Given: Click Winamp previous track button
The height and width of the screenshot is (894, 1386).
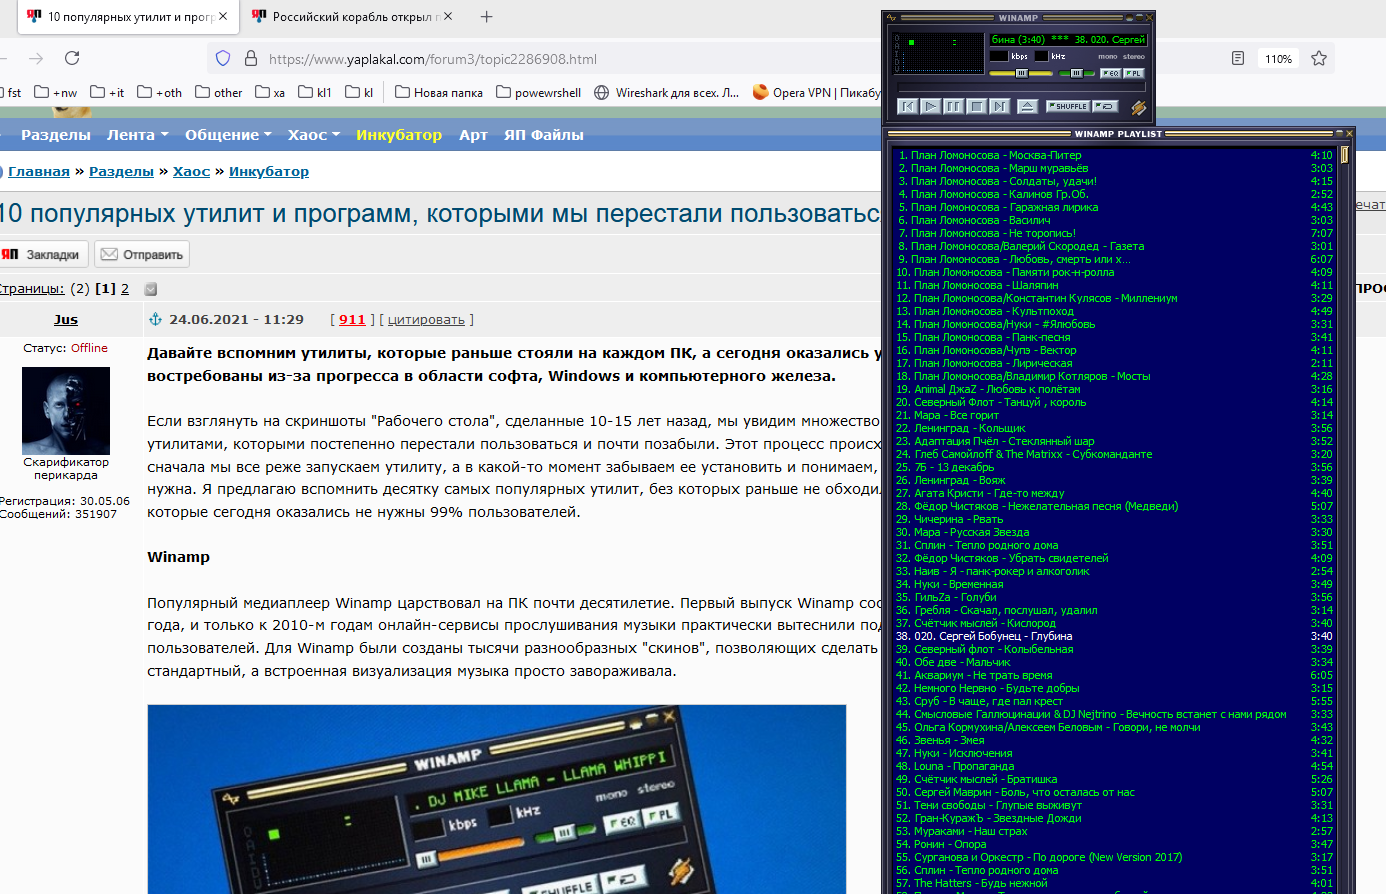Looking at the screenshot, I should (x=907, y=106).
